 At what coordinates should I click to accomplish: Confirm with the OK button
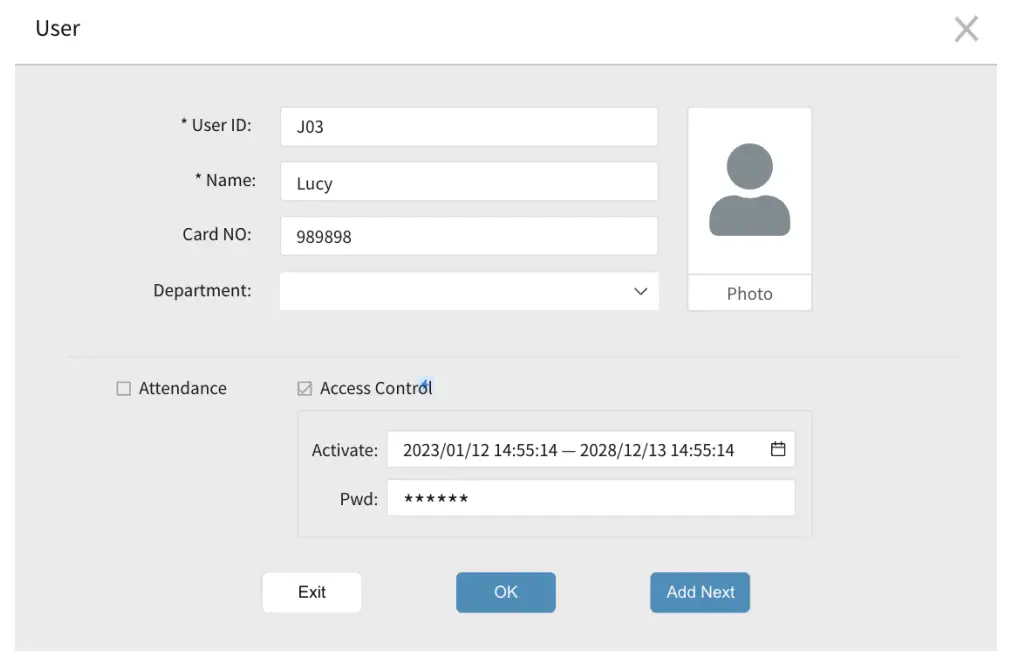pos(505,592)
